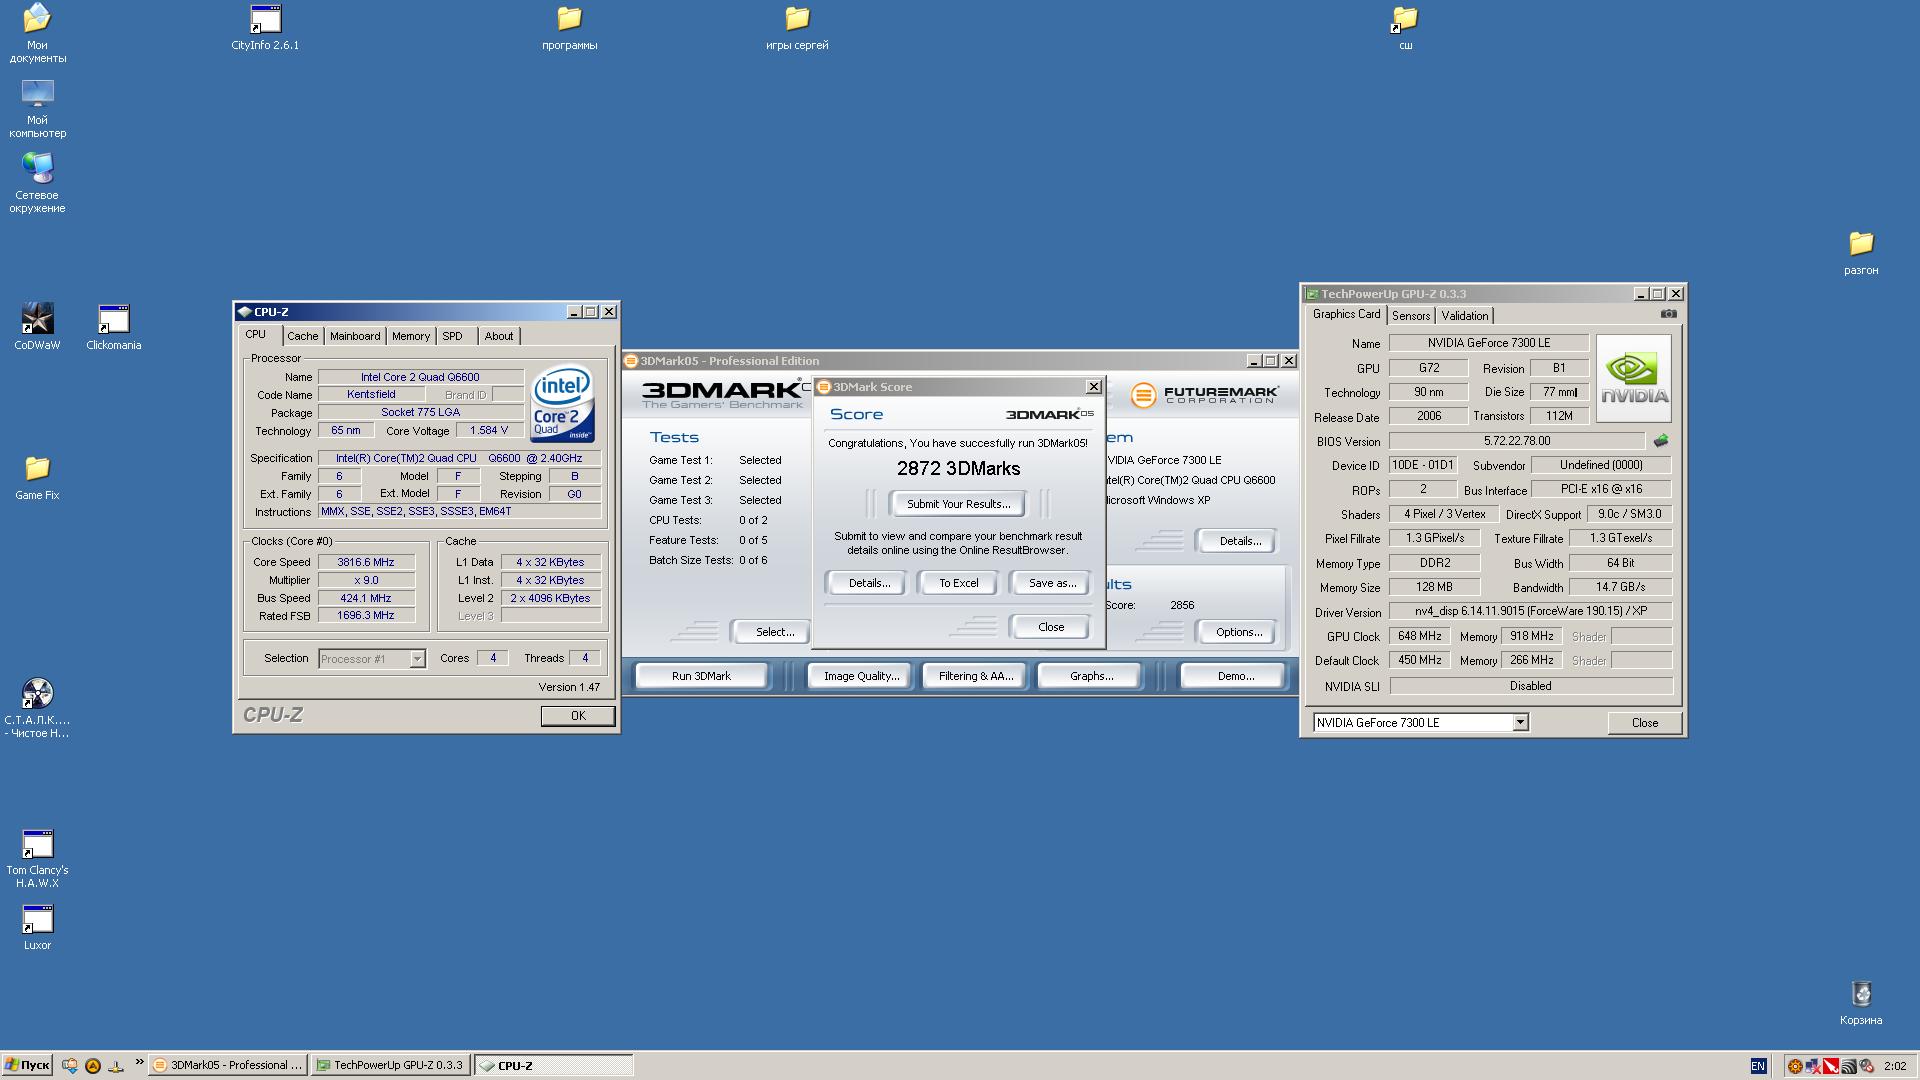Launch the CoDWaW shortcut
Screen dimensions: 1920x1080
[37, 327]
